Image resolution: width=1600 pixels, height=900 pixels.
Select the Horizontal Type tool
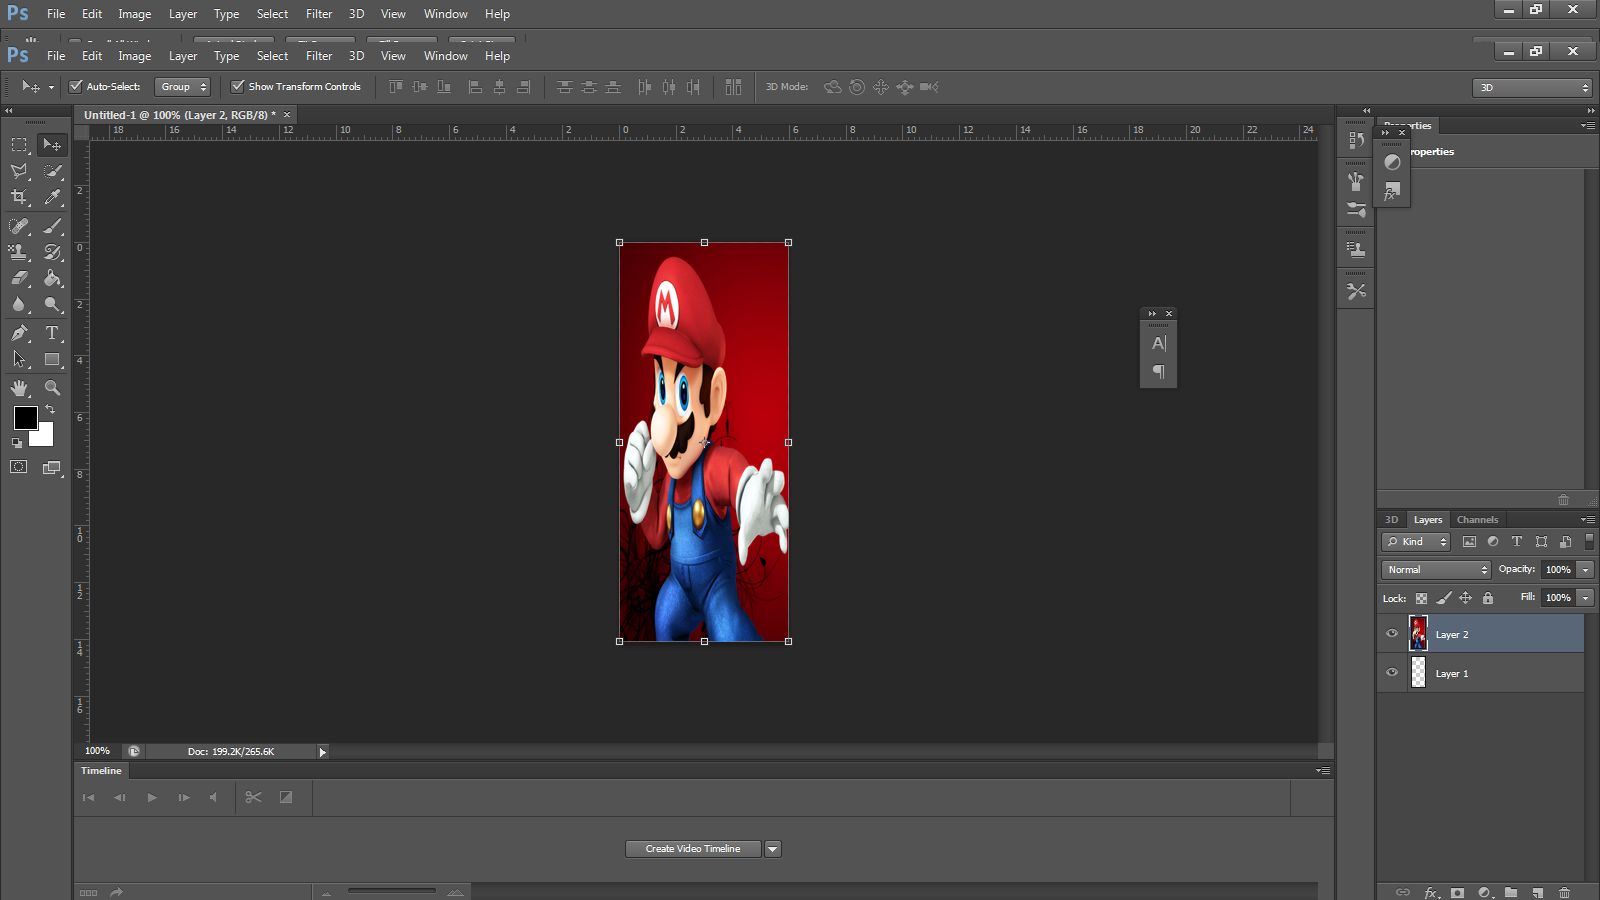pyautogui.click(x=52, y=333)
